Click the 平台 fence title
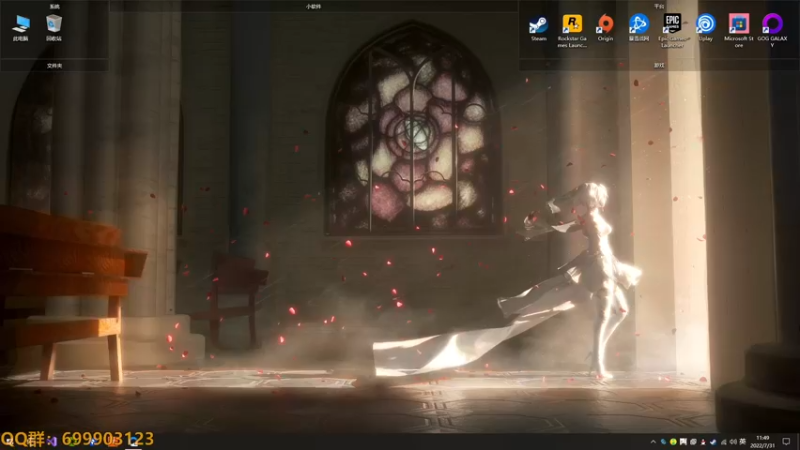 659,7
